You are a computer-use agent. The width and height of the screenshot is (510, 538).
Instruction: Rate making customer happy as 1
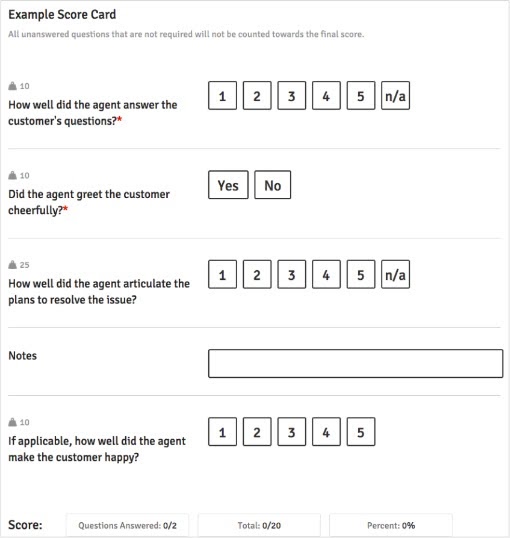222,432
